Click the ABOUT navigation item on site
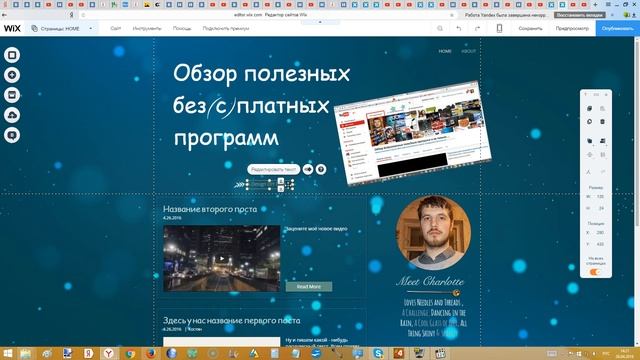The width and height of the screenshot is (640, 360). coord(469,51)
